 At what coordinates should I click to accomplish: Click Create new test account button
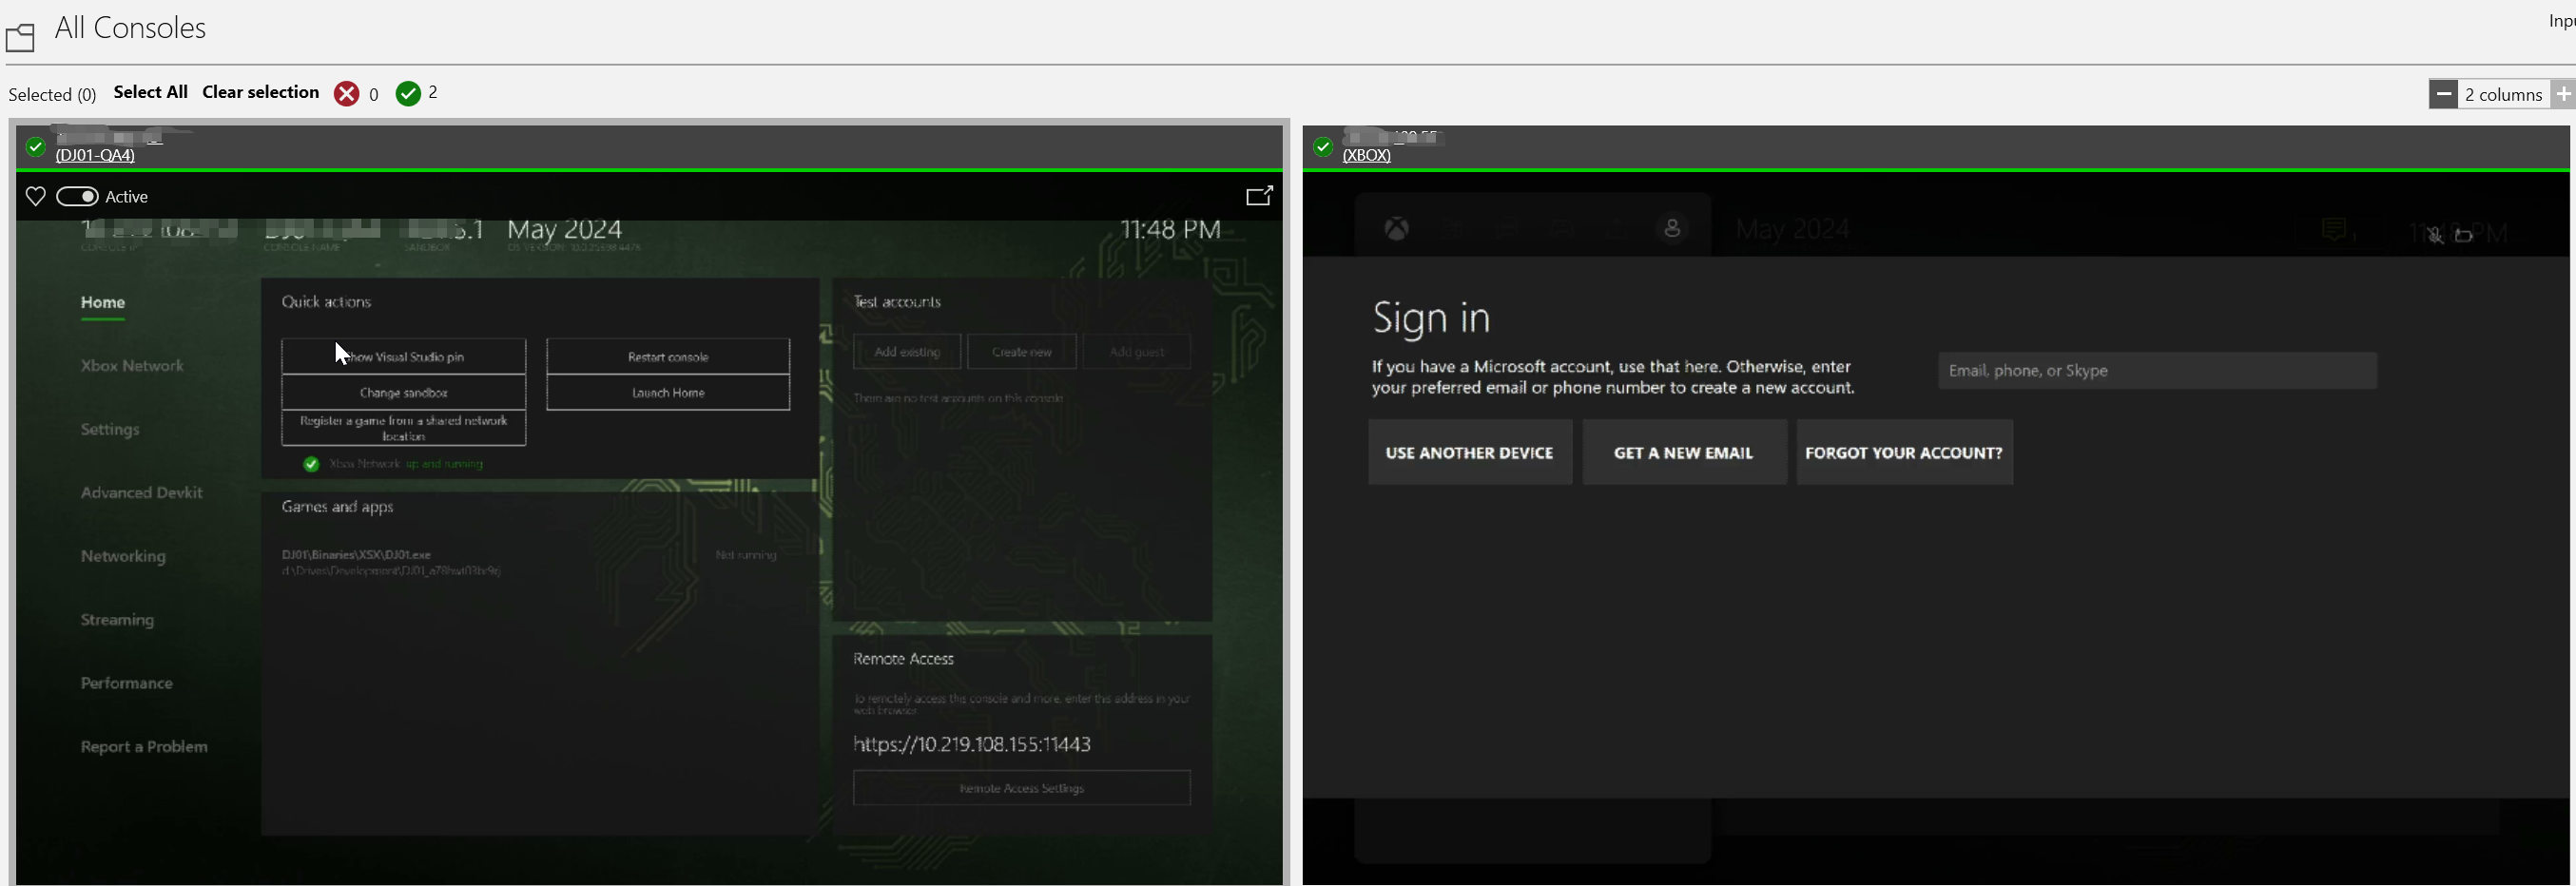[x=1022, y=352]
